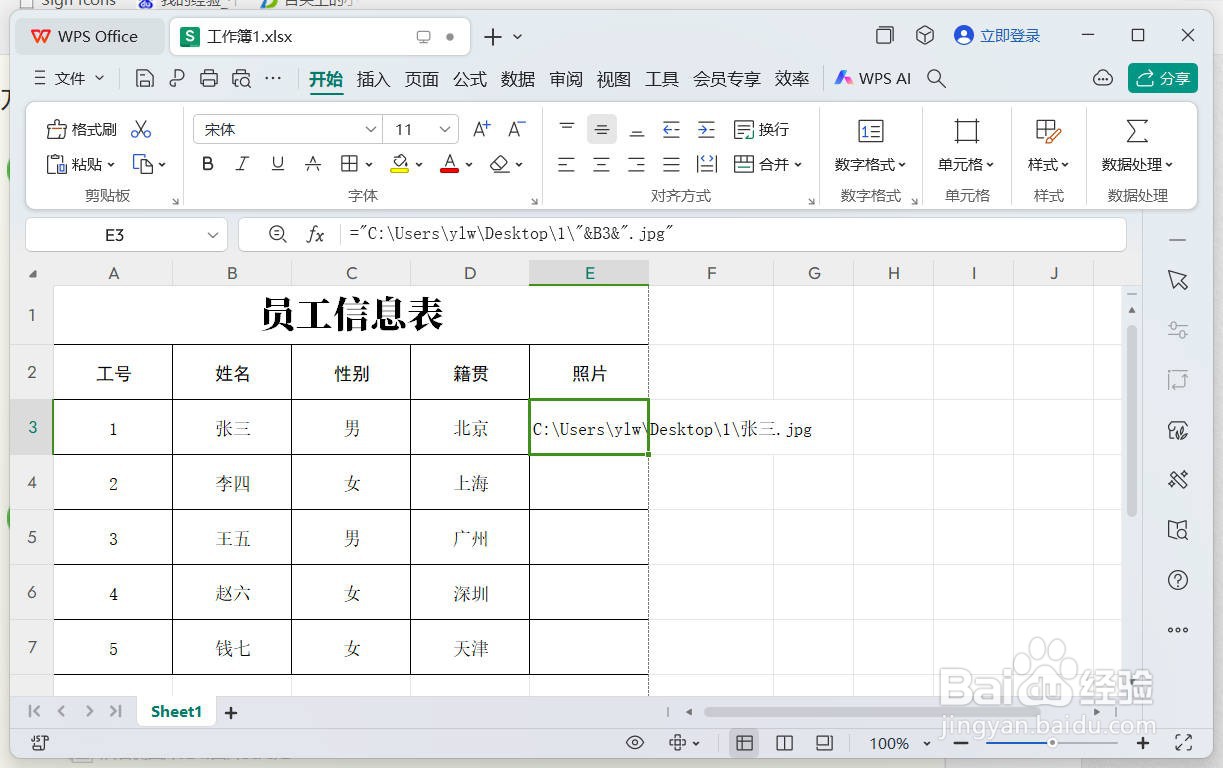Switch to page break preview view
This screenshot has height=768, width=1223.
coord(784,743)
